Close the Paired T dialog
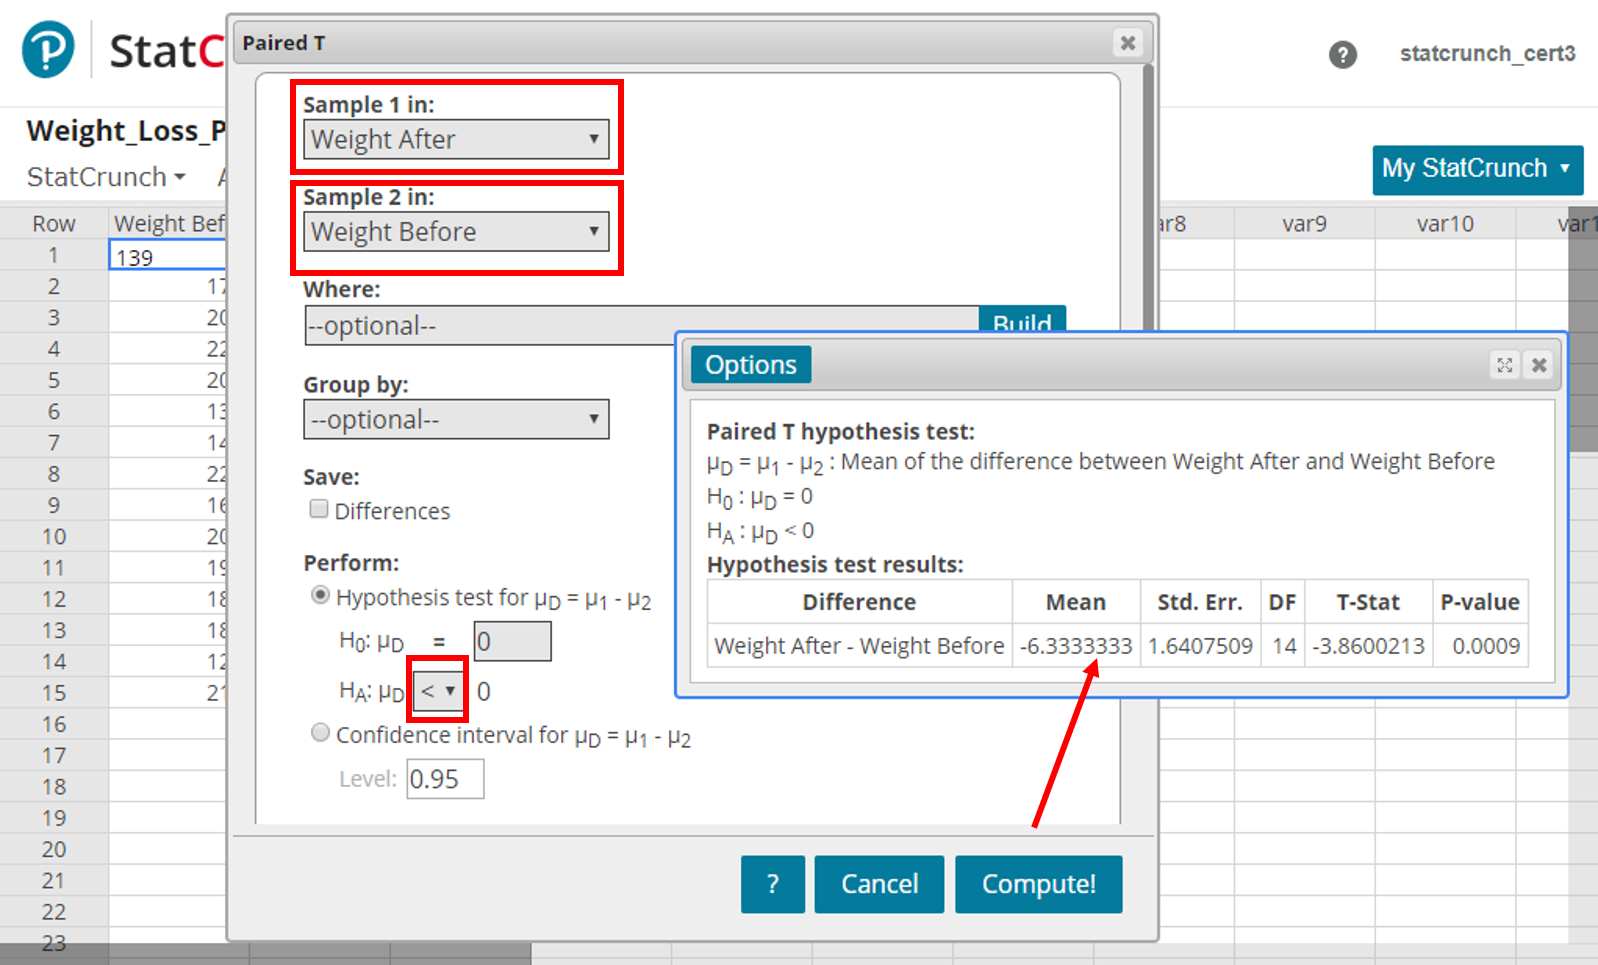This screenshot has width=1598, height=965. 1127,43
